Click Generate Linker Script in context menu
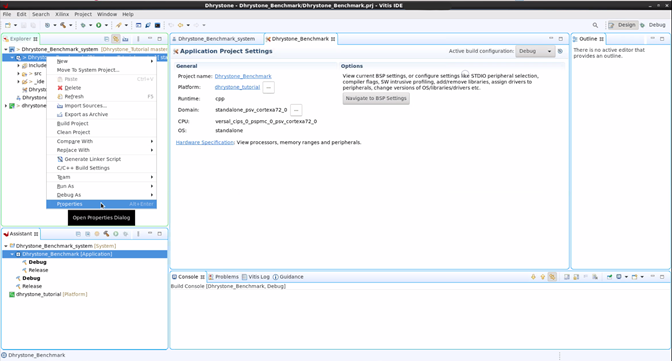This screenshot has height=361, width=672. tap(93, 159)
